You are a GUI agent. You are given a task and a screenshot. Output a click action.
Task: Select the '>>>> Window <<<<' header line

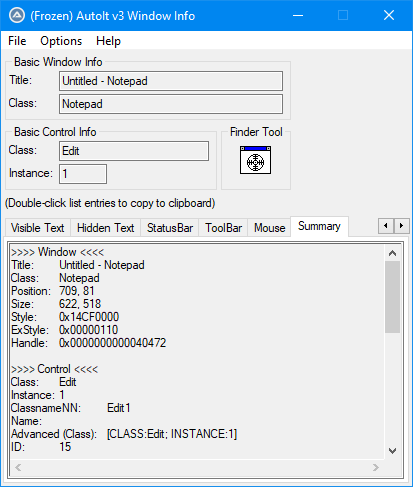pyautogui.click(x=57, y=252)
